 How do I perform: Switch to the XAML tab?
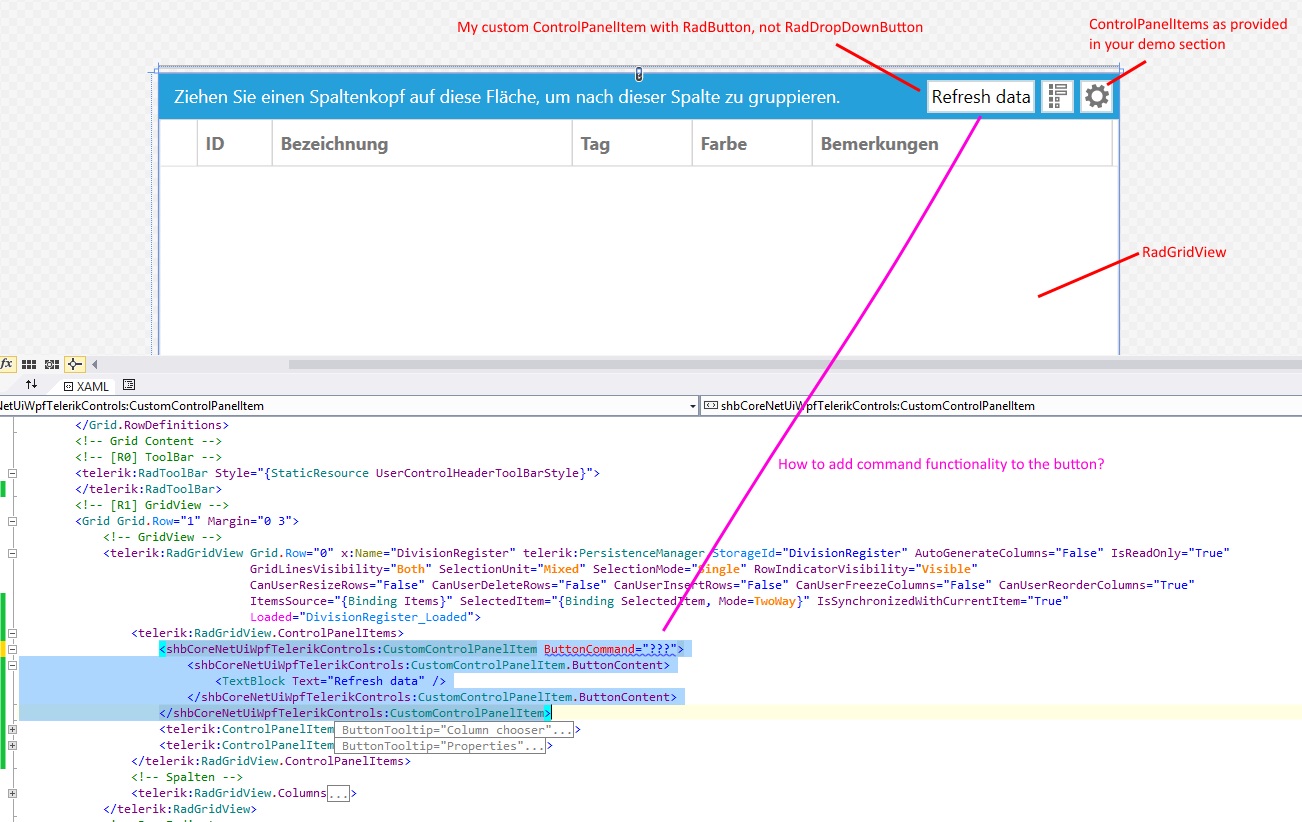[x=86, y=385]
